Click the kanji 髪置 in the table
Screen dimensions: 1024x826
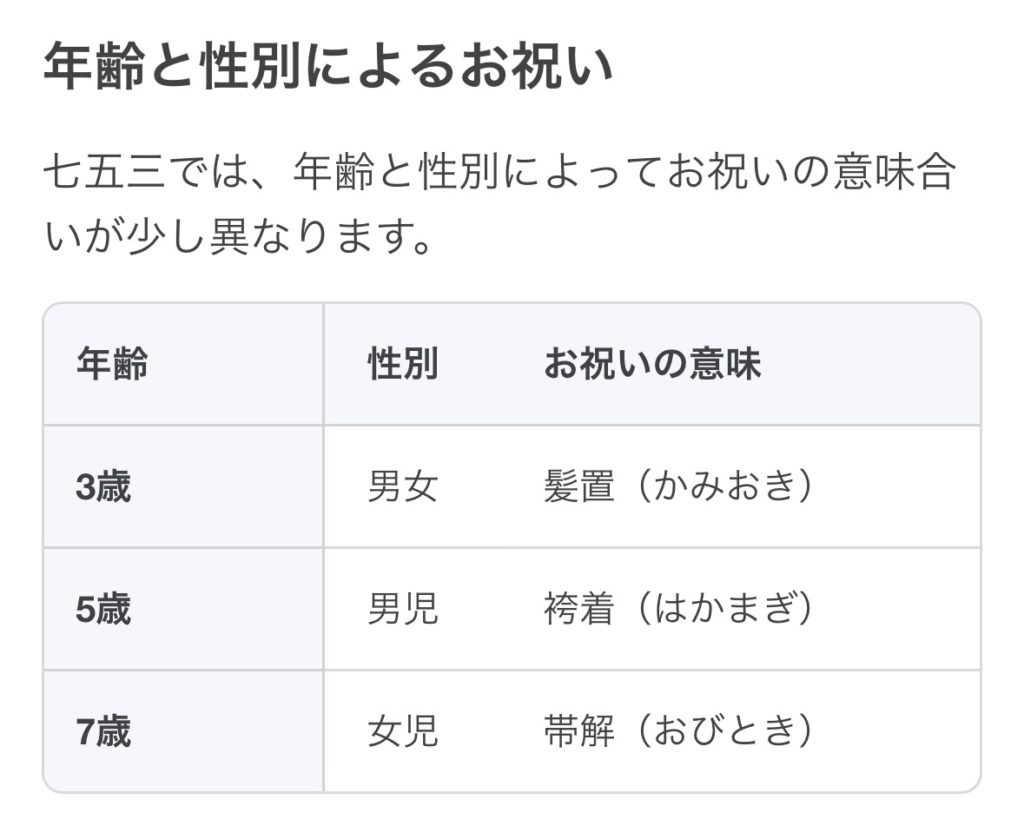pos(578,487)
